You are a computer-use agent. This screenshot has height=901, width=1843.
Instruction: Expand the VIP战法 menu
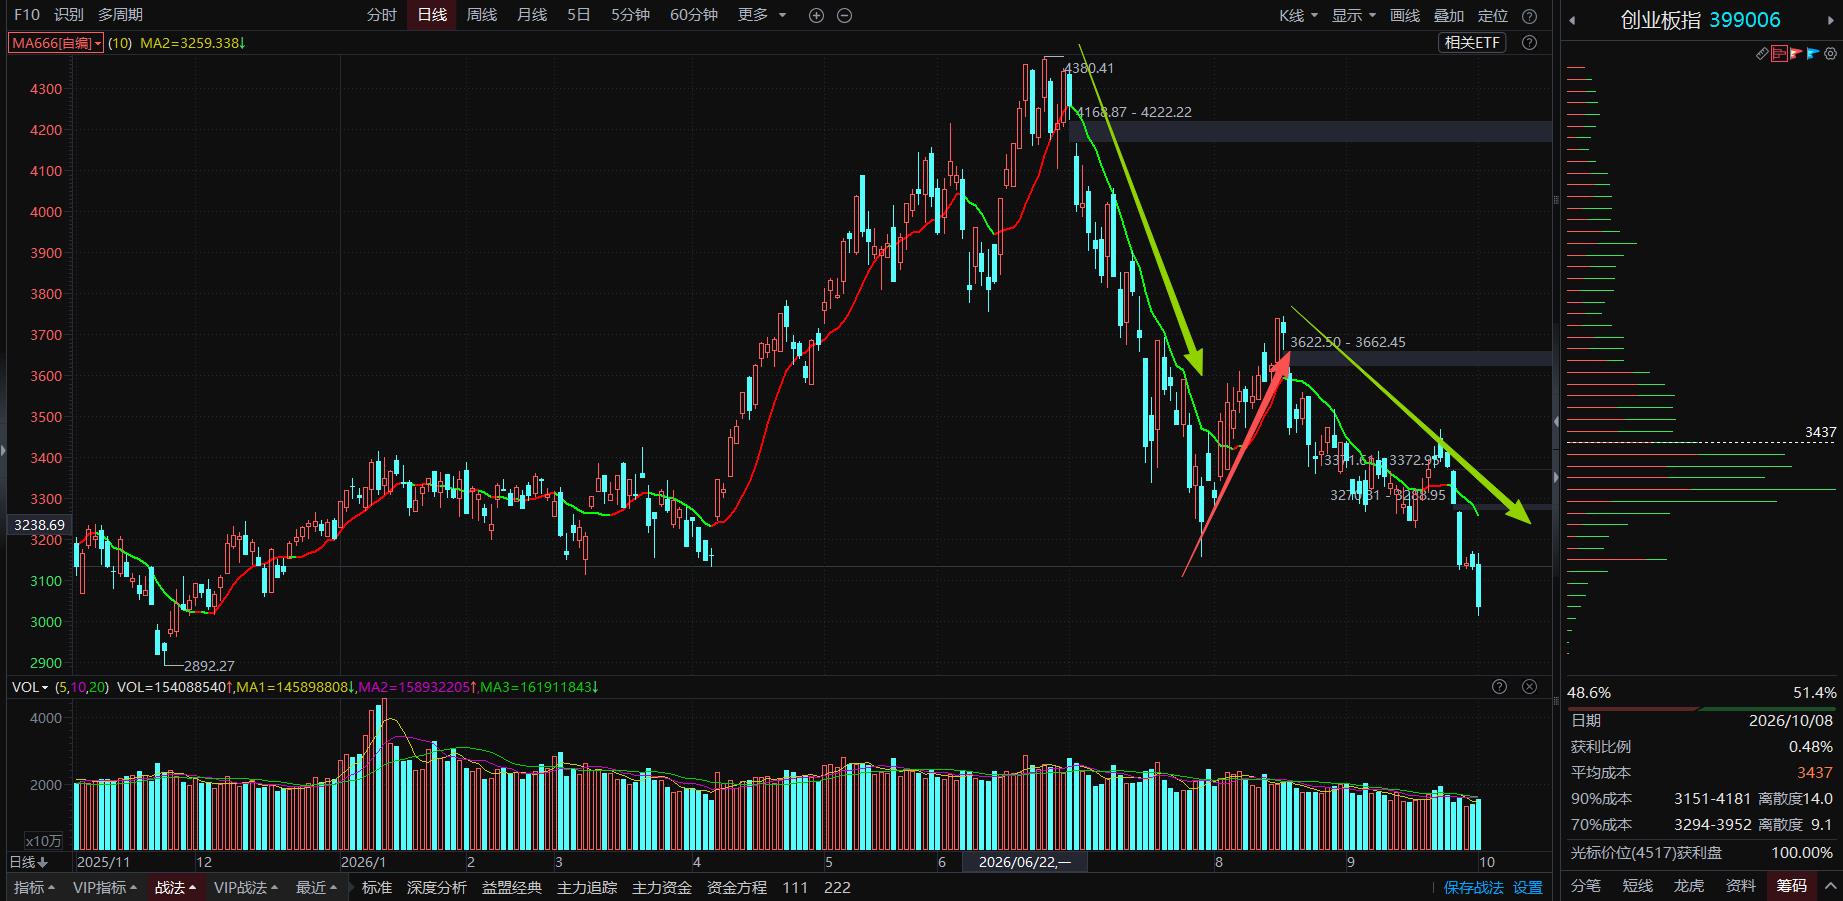click(246, 887)
